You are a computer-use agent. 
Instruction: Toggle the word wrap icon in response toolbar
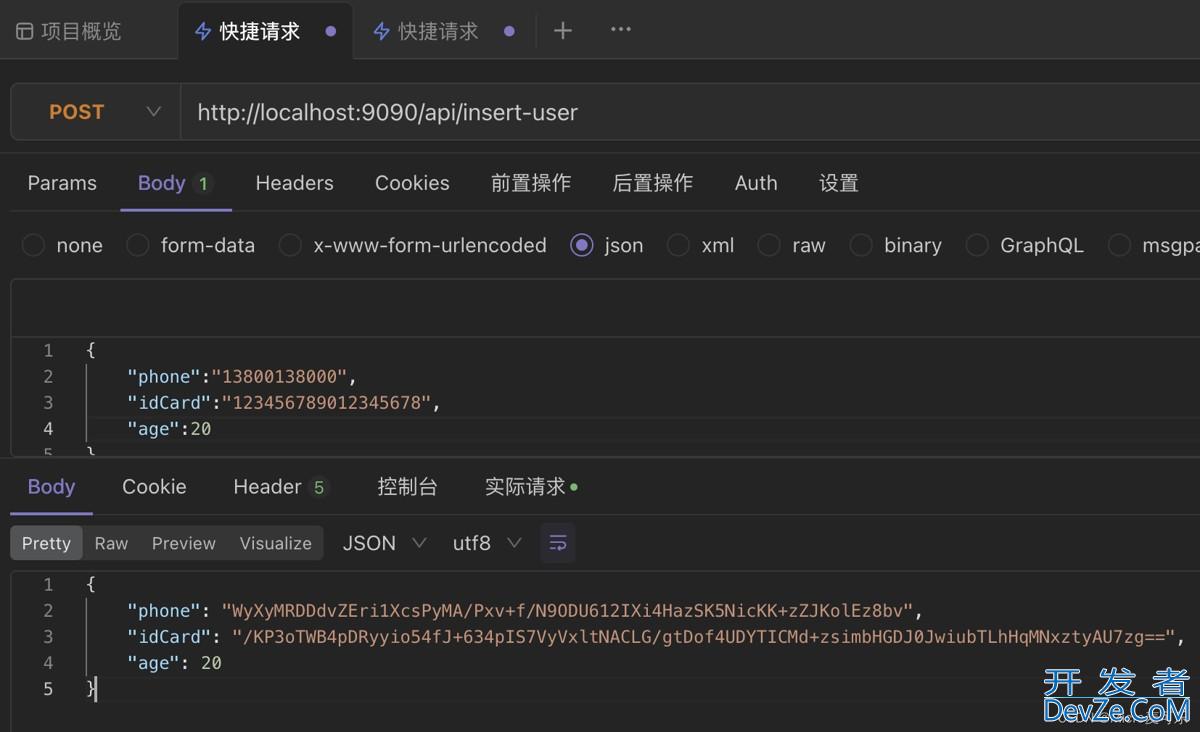558,543
